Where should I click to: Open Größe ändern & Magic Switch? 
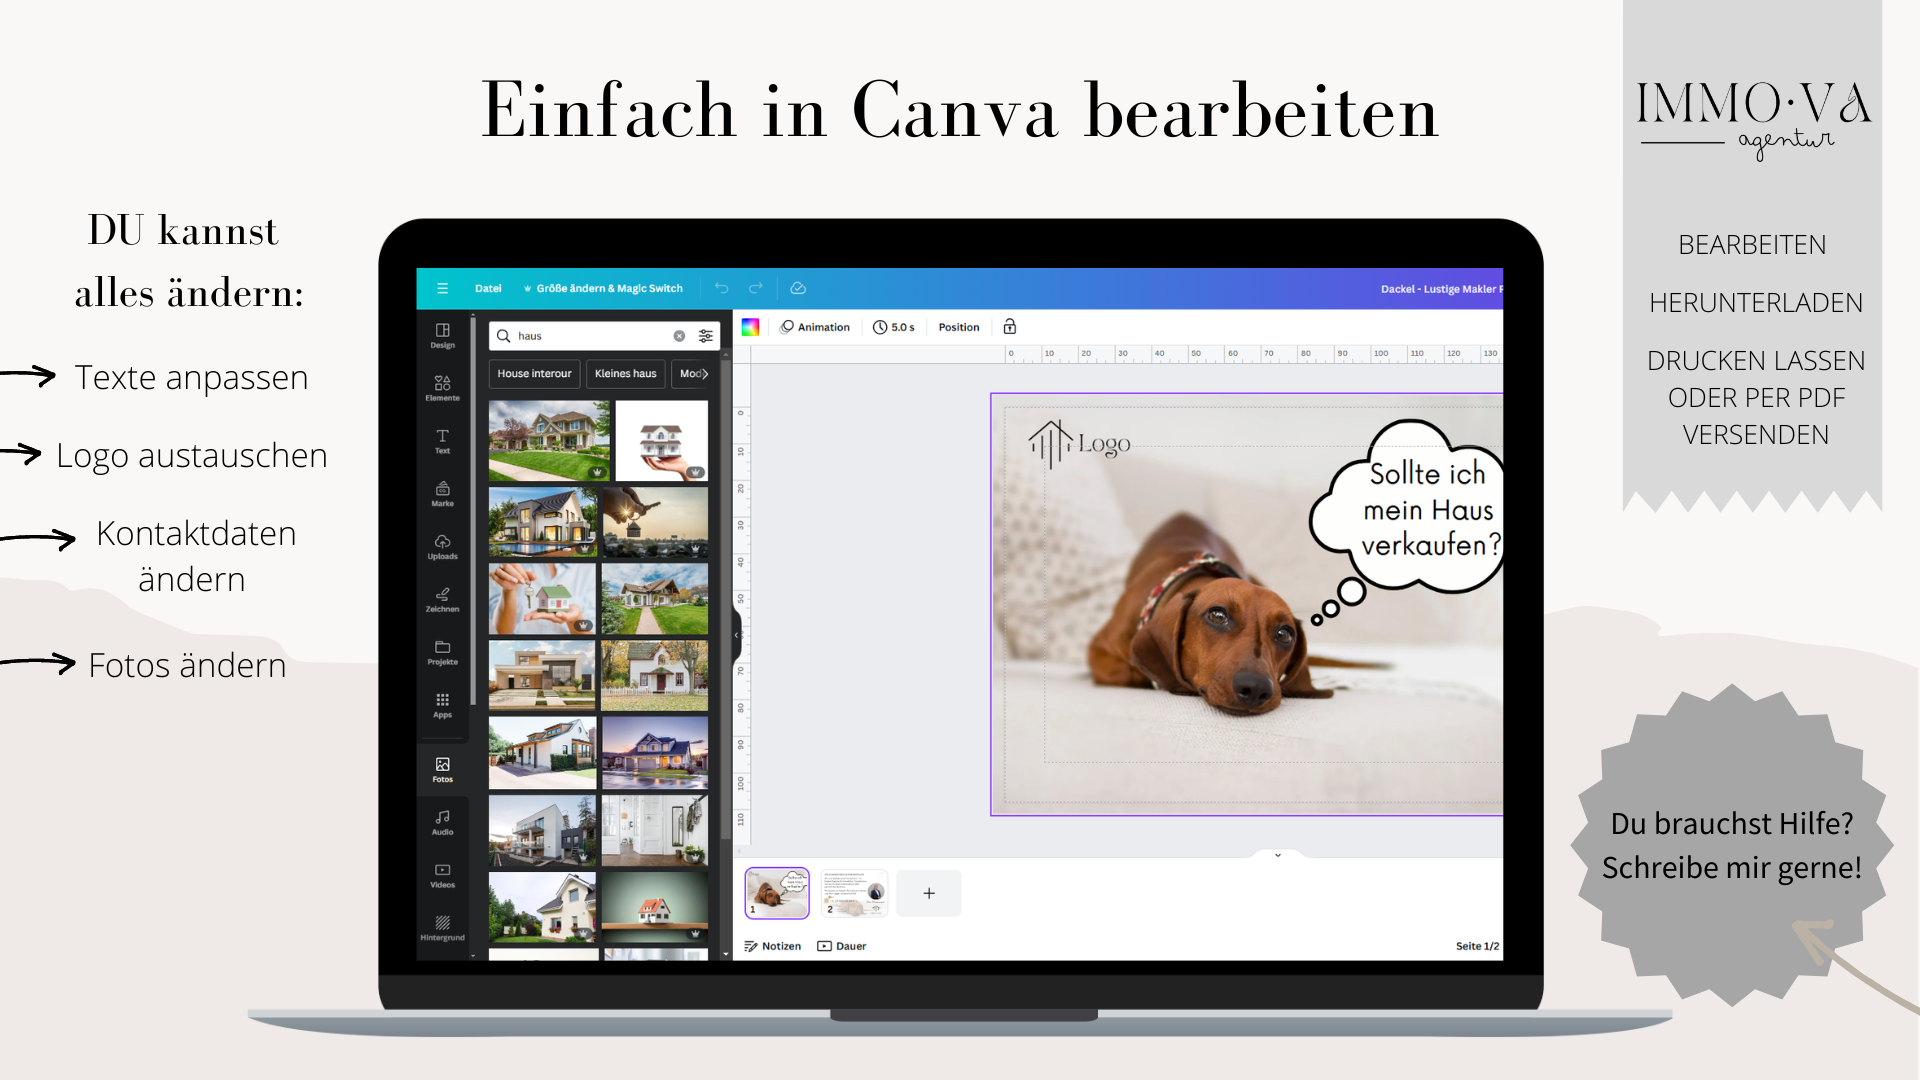click(x=604, y=288)
